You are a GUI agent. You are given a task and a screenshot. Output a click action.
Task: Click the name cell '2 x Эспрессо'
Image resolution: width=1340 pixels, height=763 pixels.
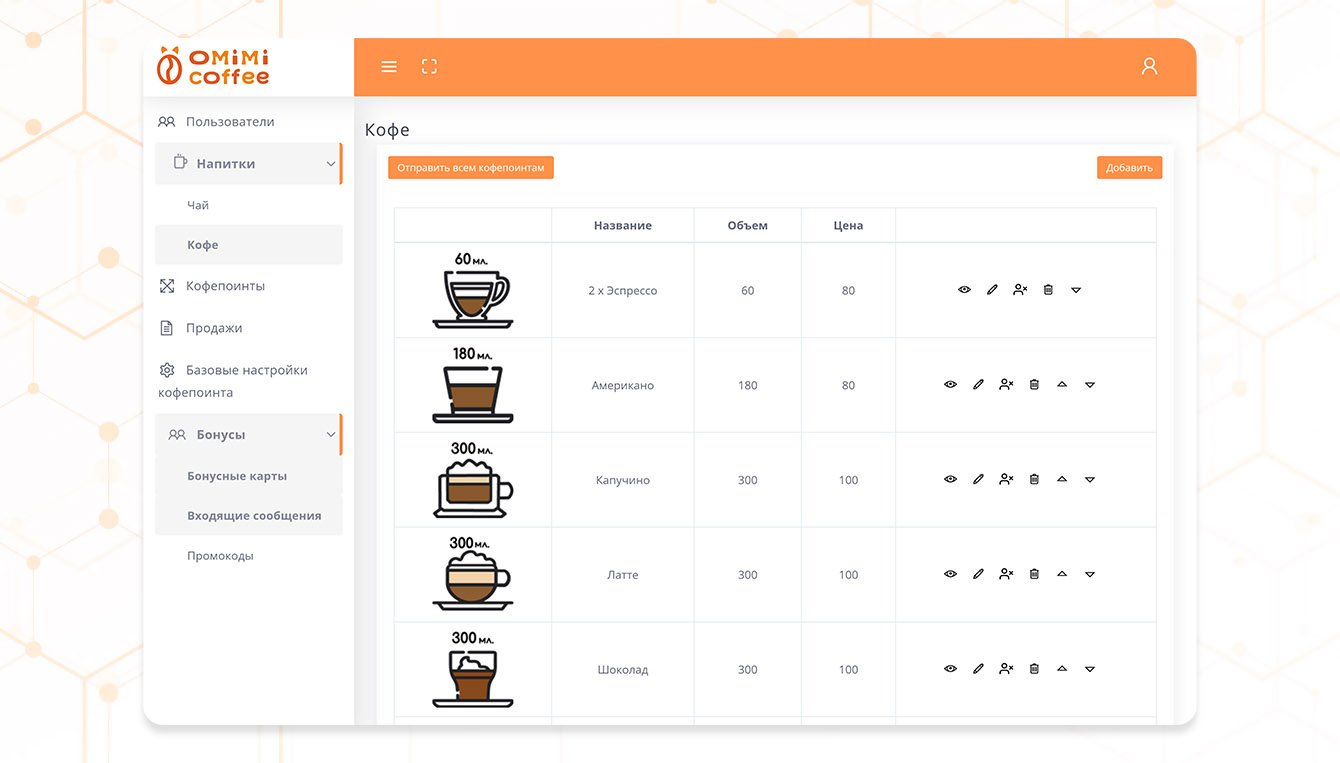pyautogui.click(x=622, y=291)
